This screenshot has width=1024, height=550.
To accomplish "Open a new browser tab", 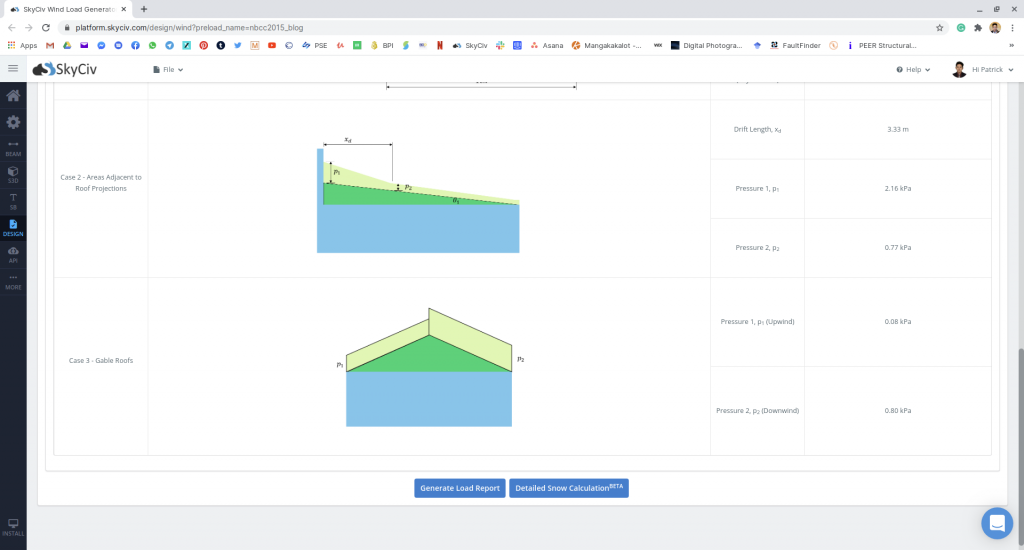I will click(x=144, y=9).
